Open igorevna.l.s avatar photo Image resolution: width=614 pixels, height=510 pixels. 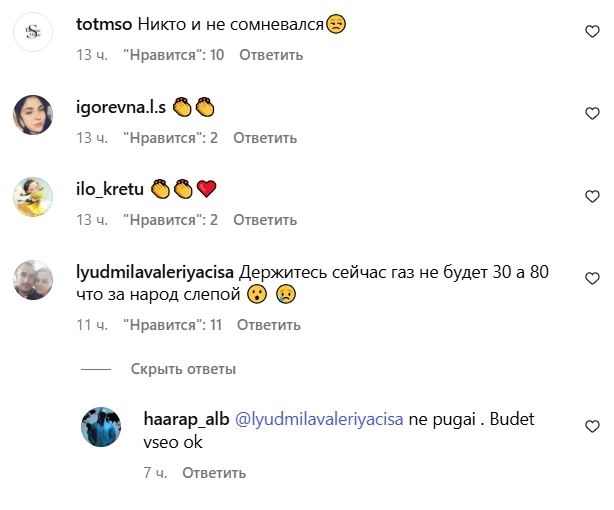click(33, 115)
